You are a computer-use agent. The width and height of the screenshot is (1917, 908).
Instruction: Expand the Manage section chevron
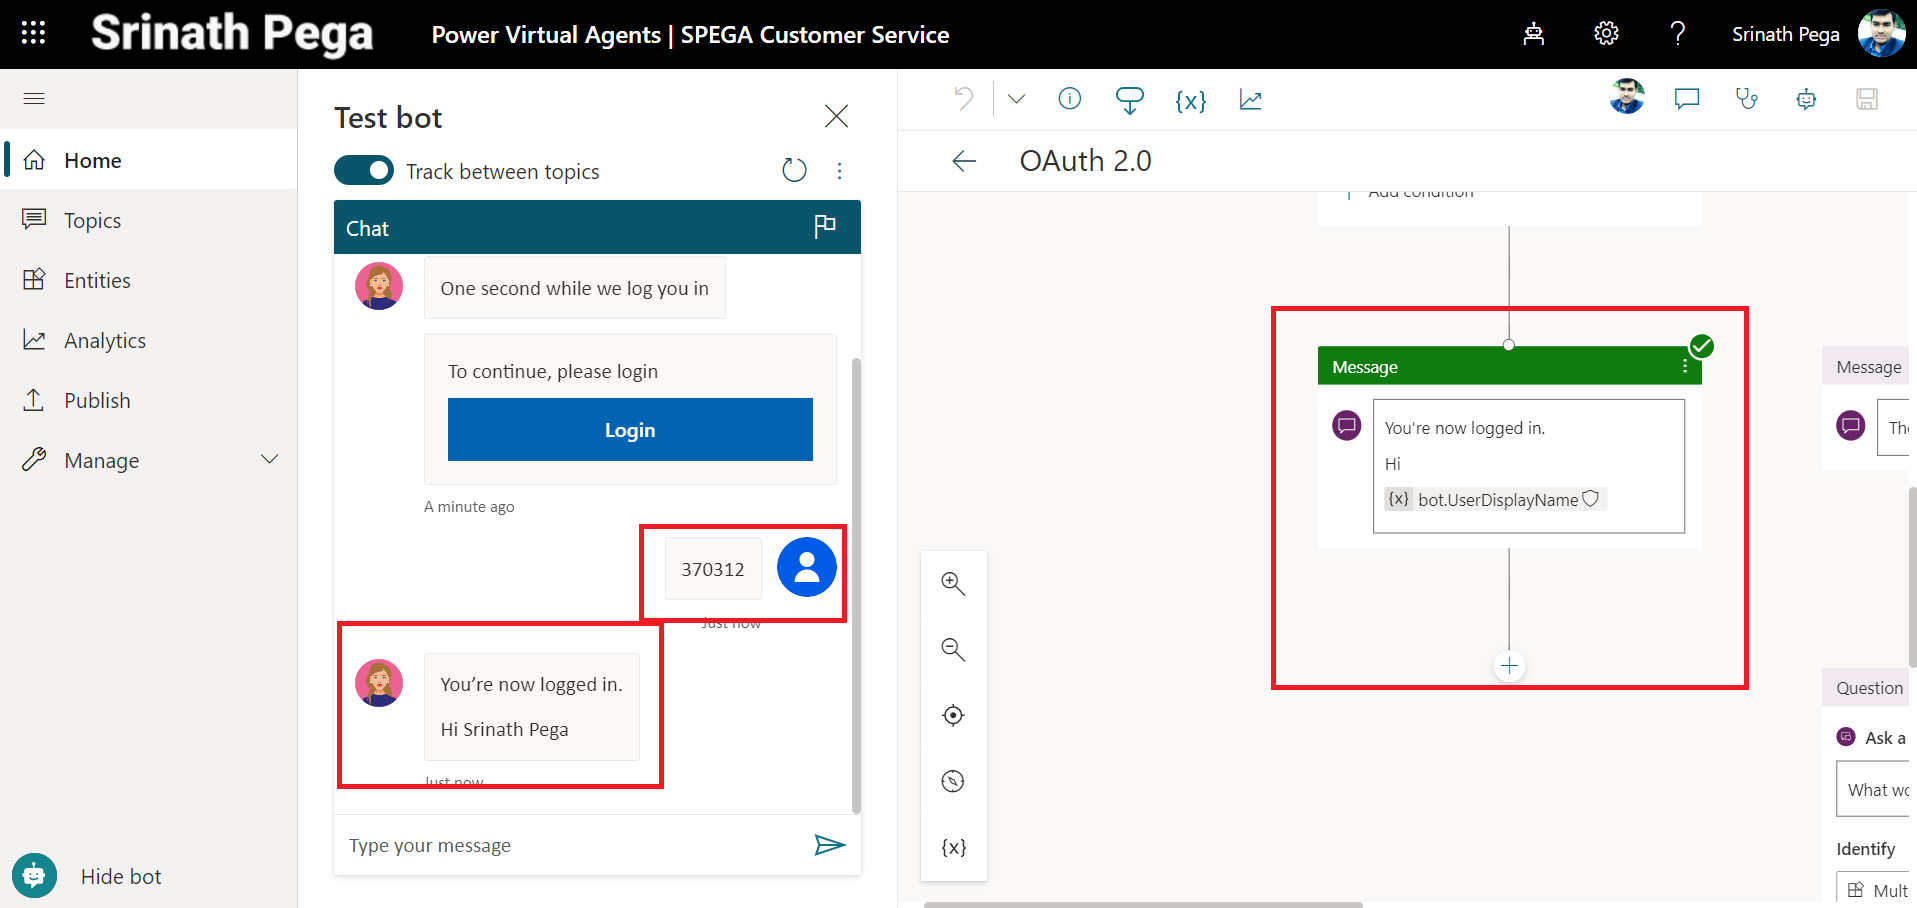[269, 460]
